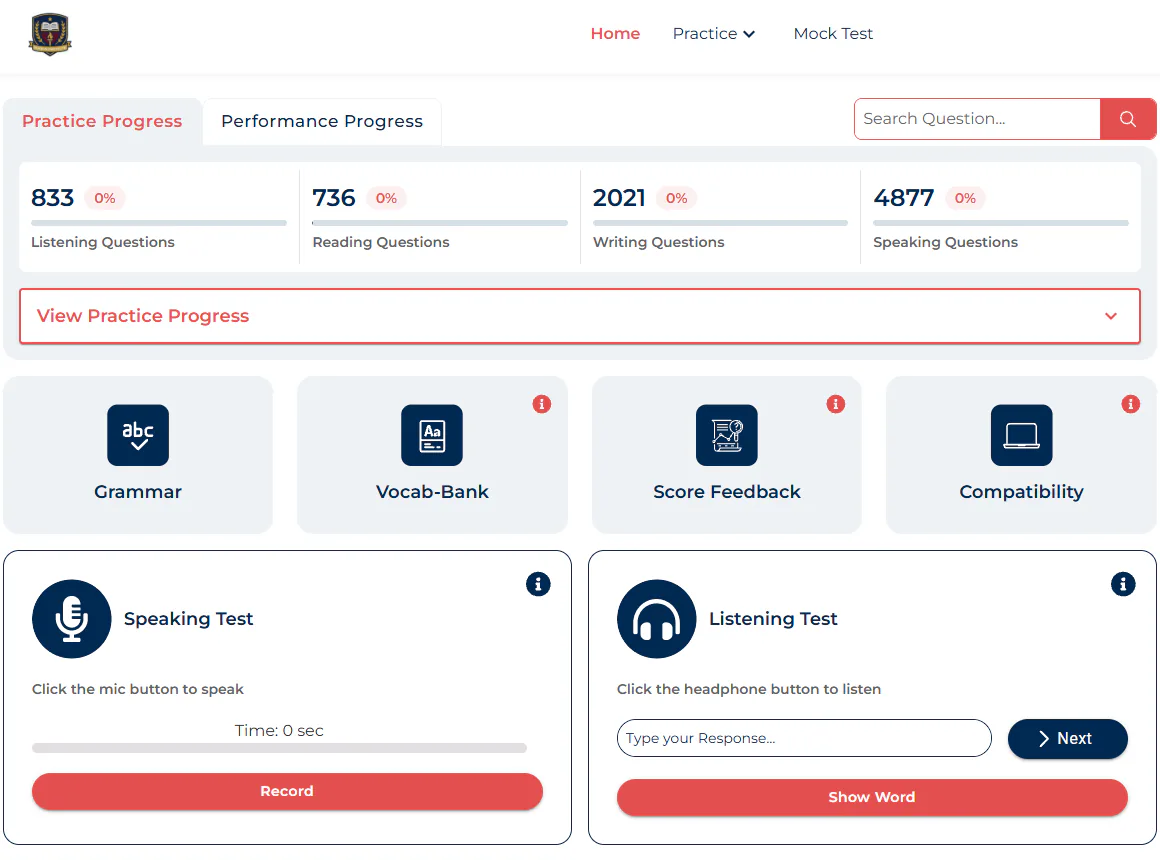Open the Vocab-Bank card label
1160x860 pixels.
coord(432,492)
